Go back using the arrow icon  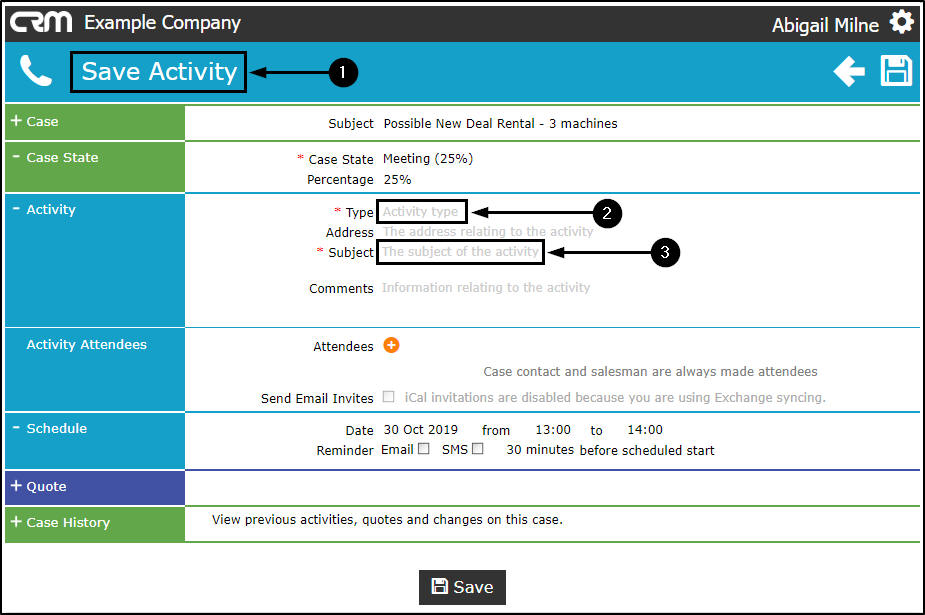[849, 71]
